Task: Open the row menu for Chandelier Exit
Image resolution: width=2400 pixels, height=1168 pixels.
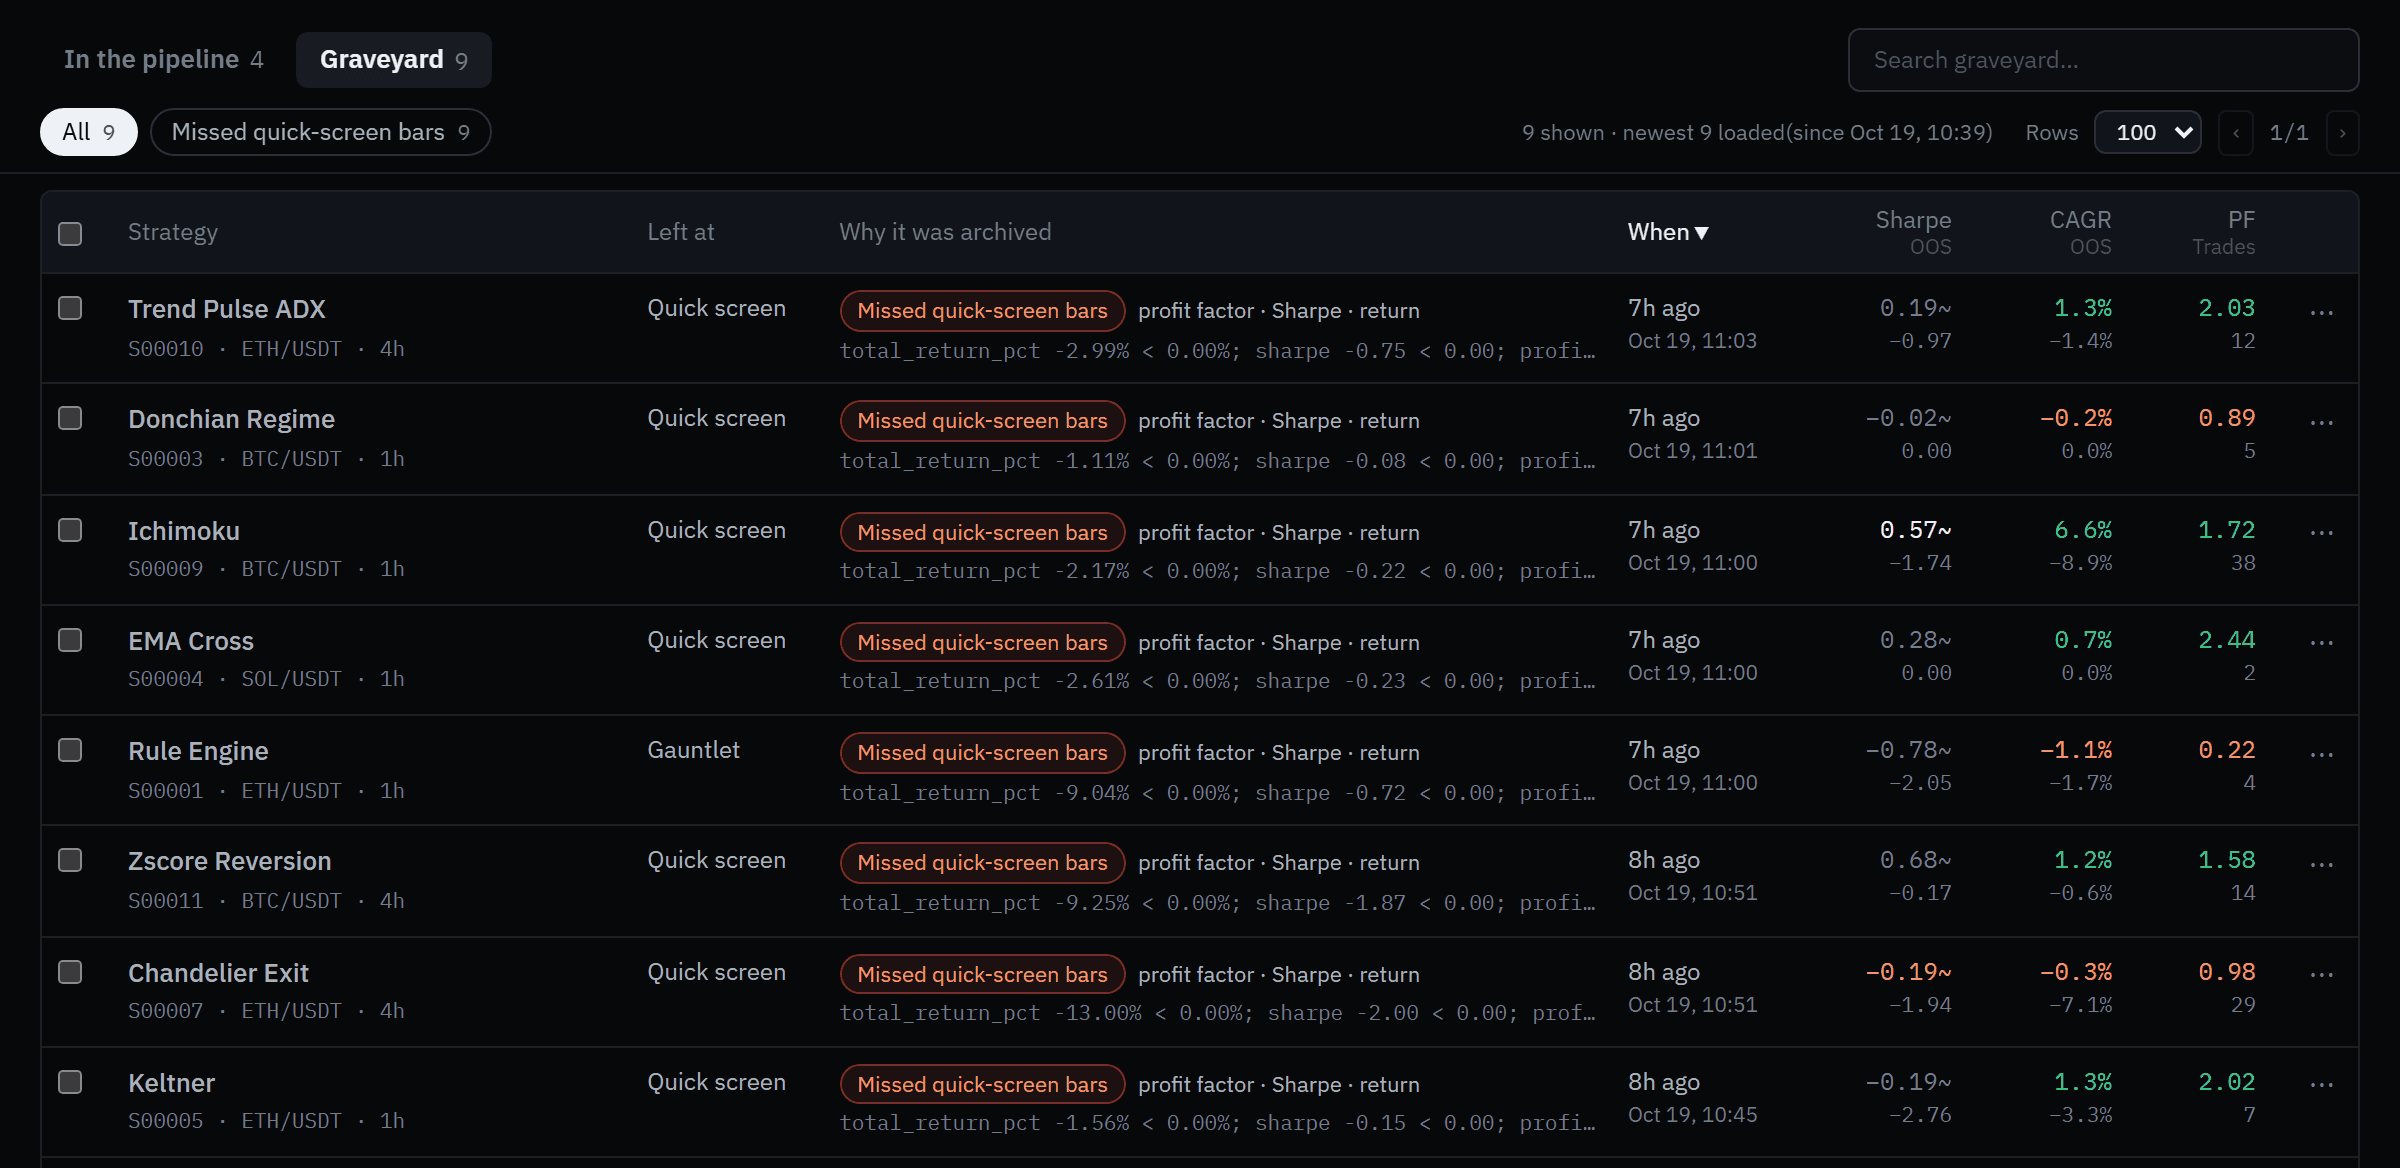Action: (x=2321, y=975)
